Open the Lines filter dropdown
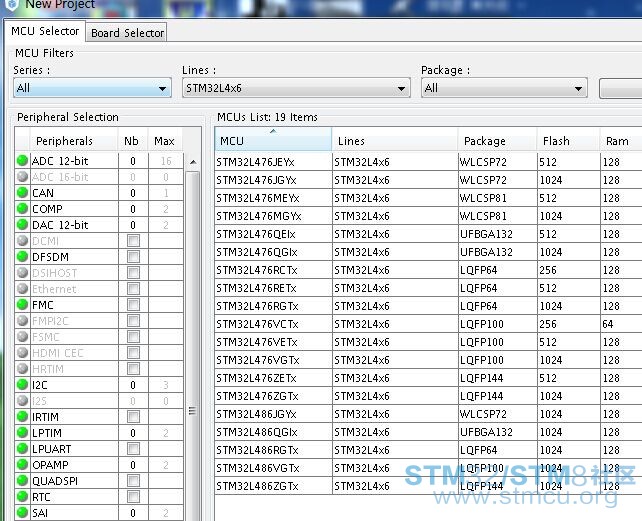 tap(296, 88)
